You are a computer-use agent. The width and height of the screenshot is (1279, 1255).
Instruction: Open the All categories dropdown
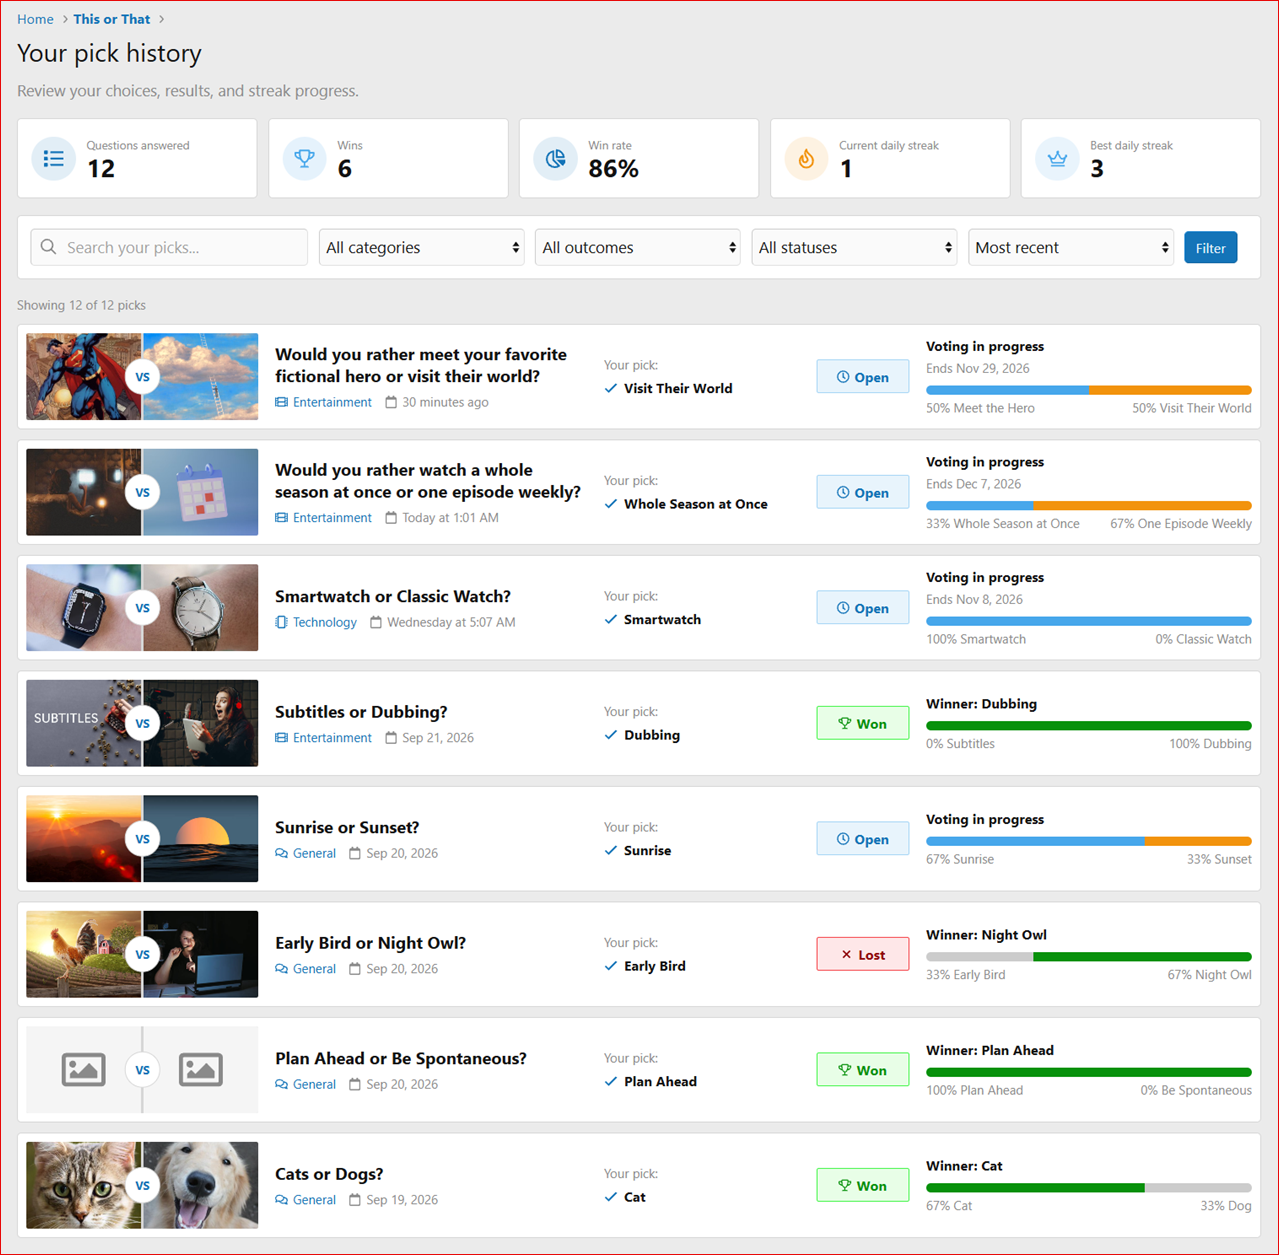[422, 247]
